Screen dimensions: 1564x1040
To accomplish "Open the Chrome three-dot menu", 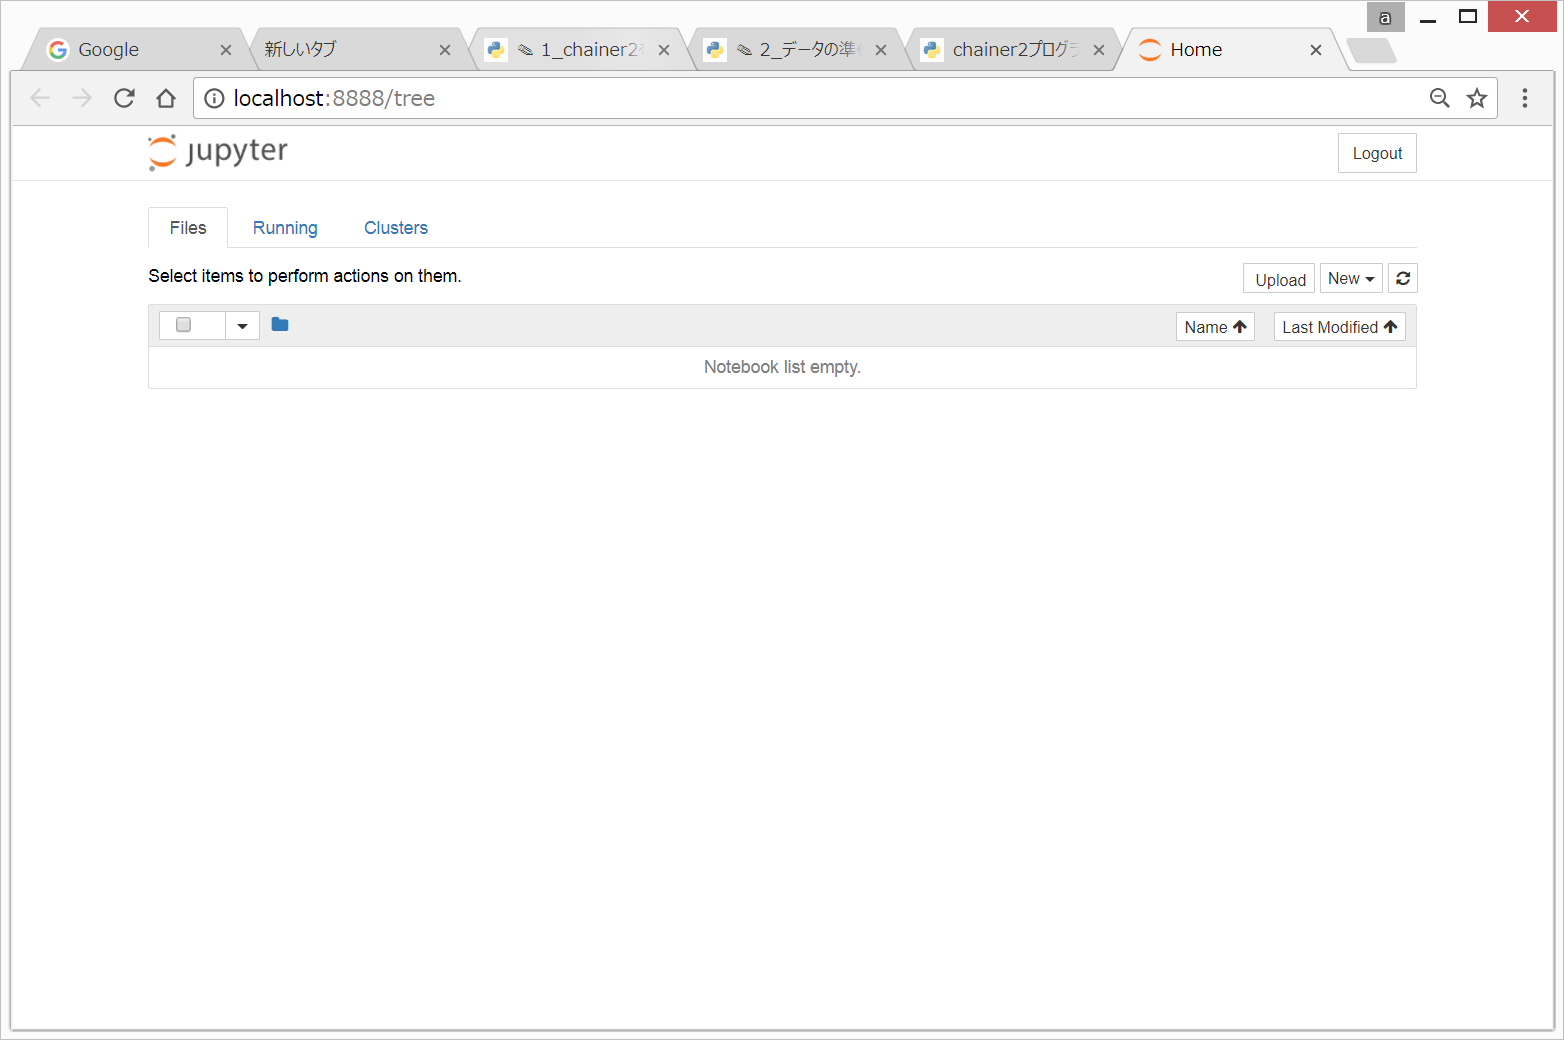I will [1524, 98].
